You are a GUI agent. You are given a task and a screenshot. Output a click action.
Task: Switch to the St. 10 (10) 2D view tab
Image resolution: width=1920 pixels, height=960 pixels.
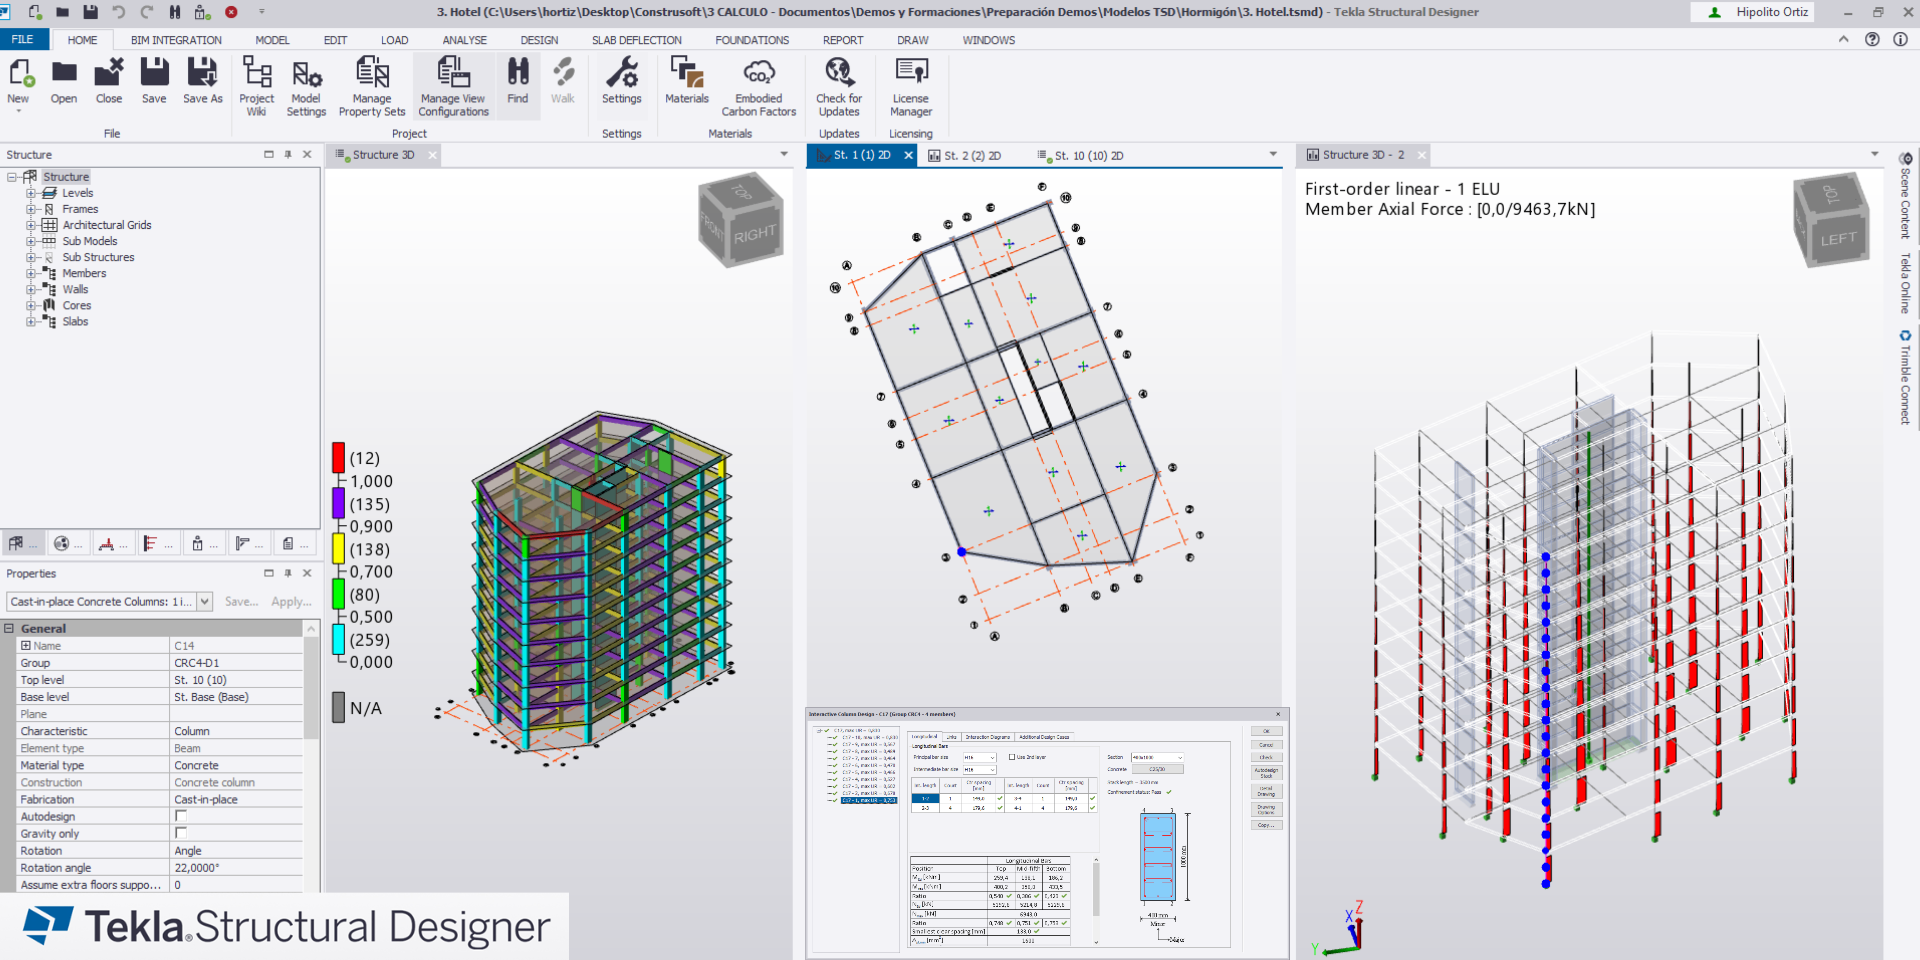1080,156
